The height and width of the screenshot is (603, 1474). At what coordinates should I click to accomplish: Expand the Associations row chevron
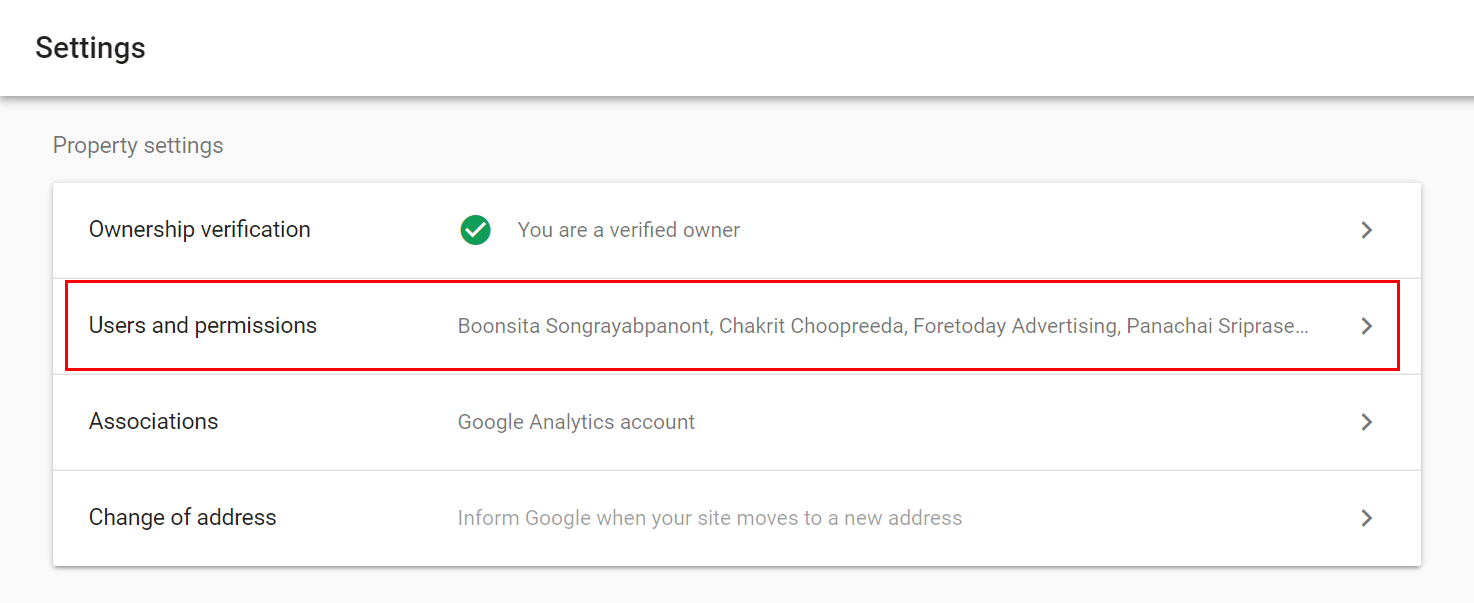(x=1366, y=422)
